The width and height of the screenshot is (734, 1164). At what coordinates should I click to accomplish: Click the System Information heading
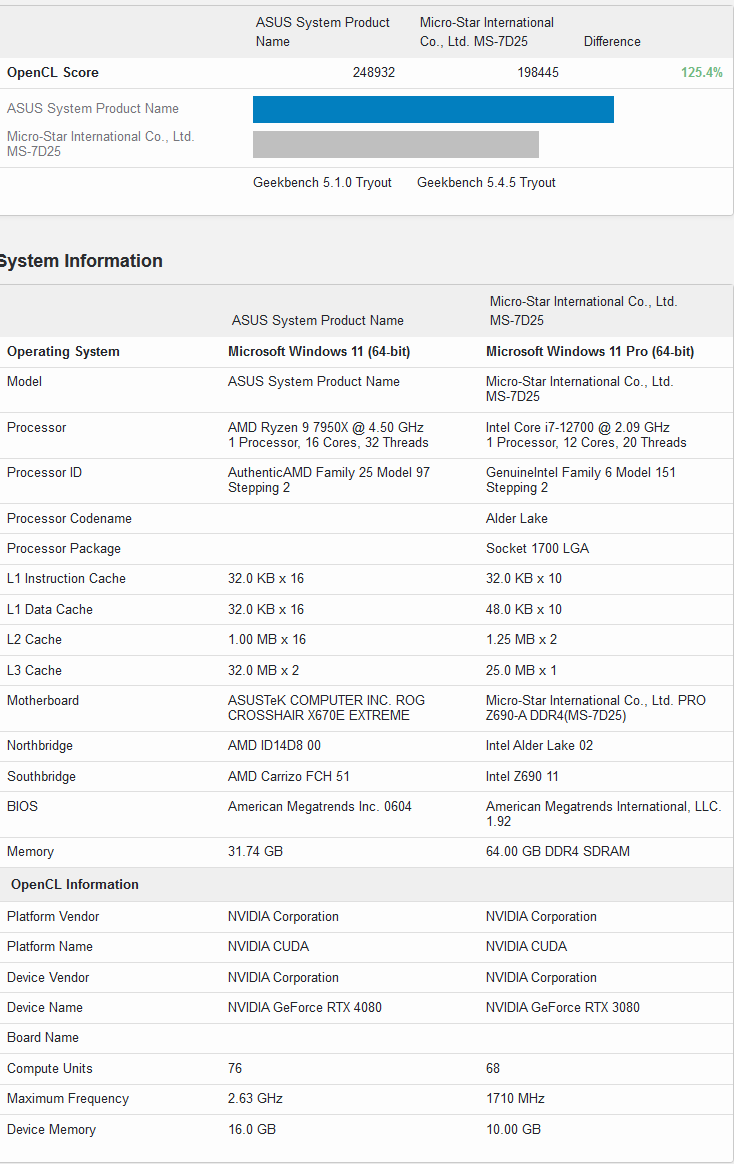(x=80, y=261)
